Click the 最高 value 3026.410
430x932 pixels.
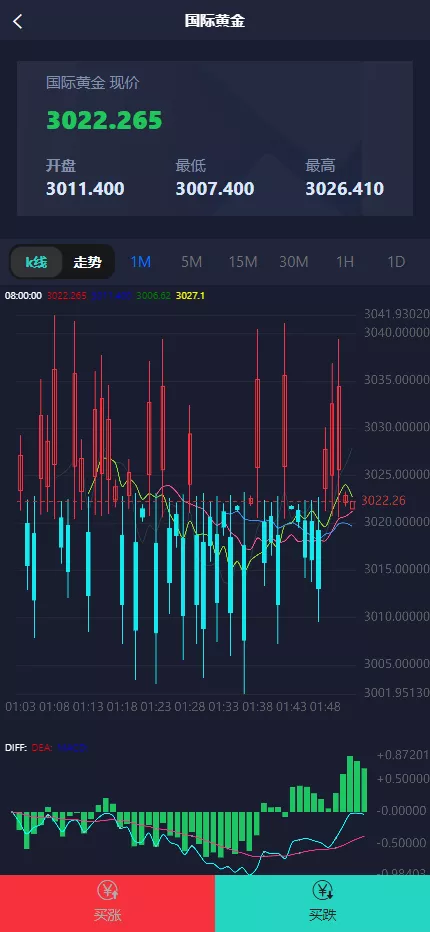[x=344, y=189]
